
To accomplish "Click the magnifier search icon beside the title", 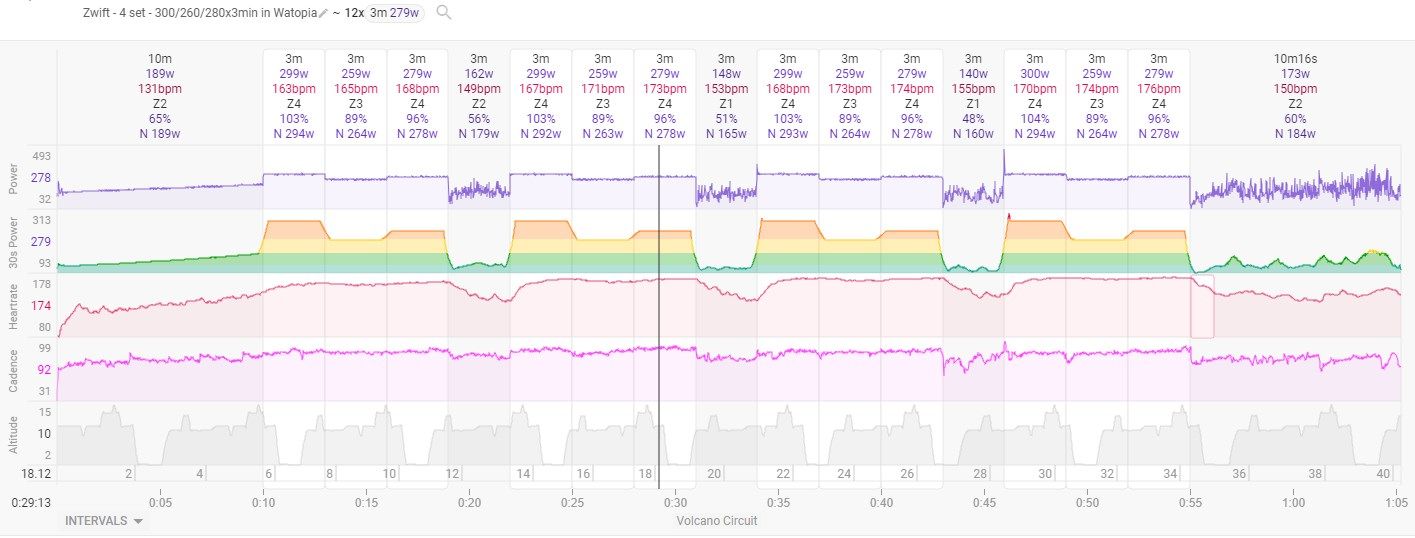I will tap(444, 13).
